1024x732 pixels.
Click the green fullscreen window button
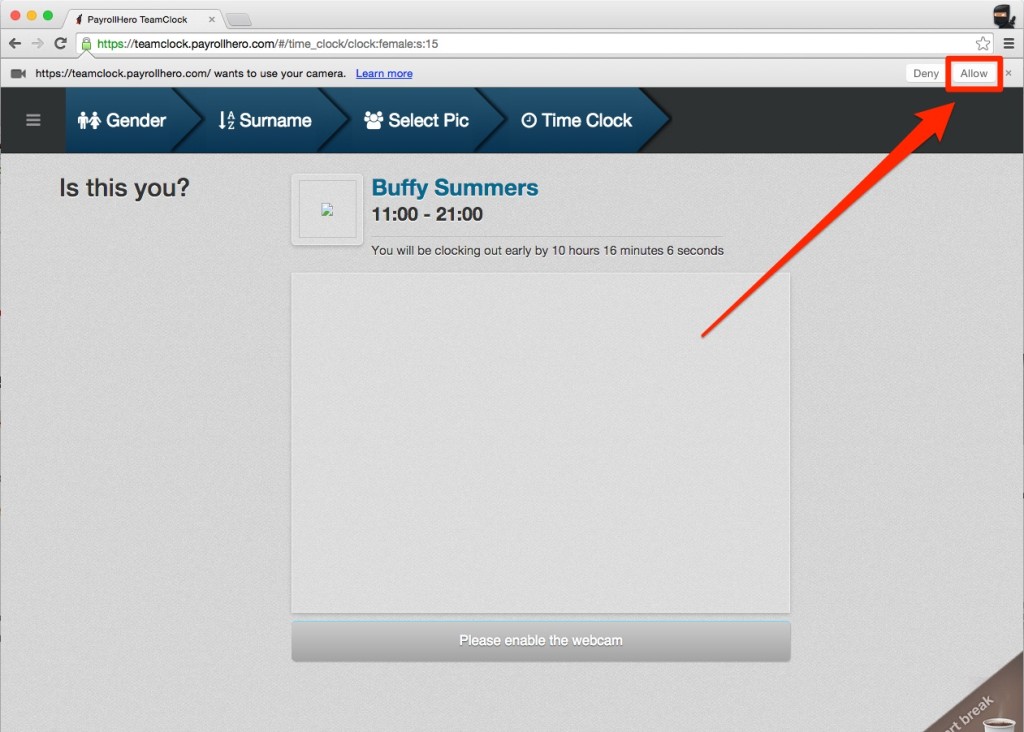(x=48, y=15)
